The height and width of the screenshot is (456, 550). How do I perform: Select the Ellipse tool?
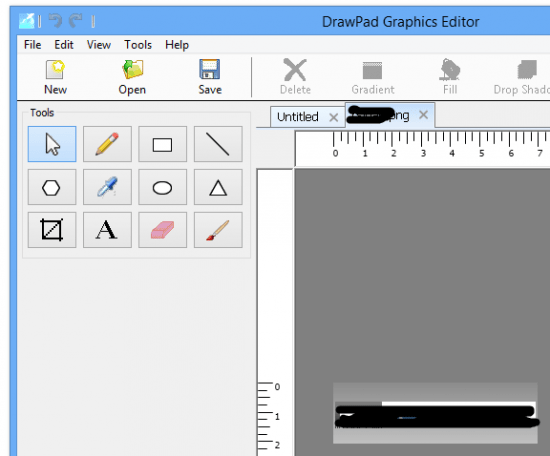162,187
